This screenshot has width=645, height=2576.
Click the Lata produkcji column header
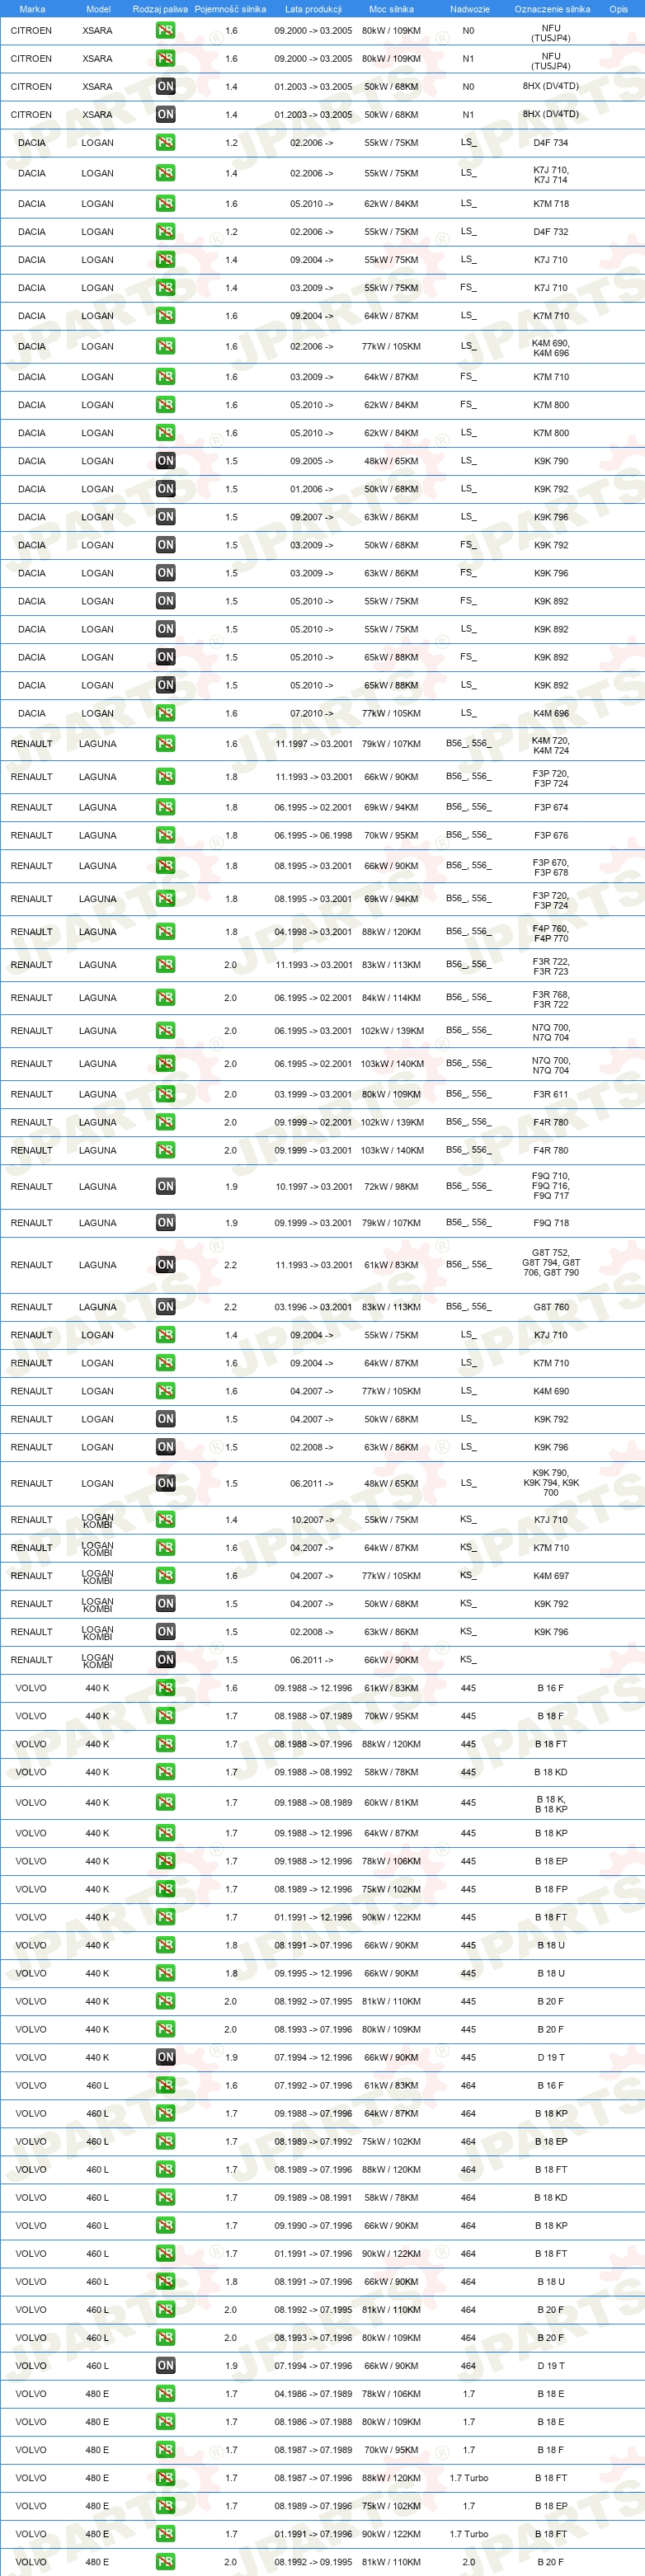[313, 9]
